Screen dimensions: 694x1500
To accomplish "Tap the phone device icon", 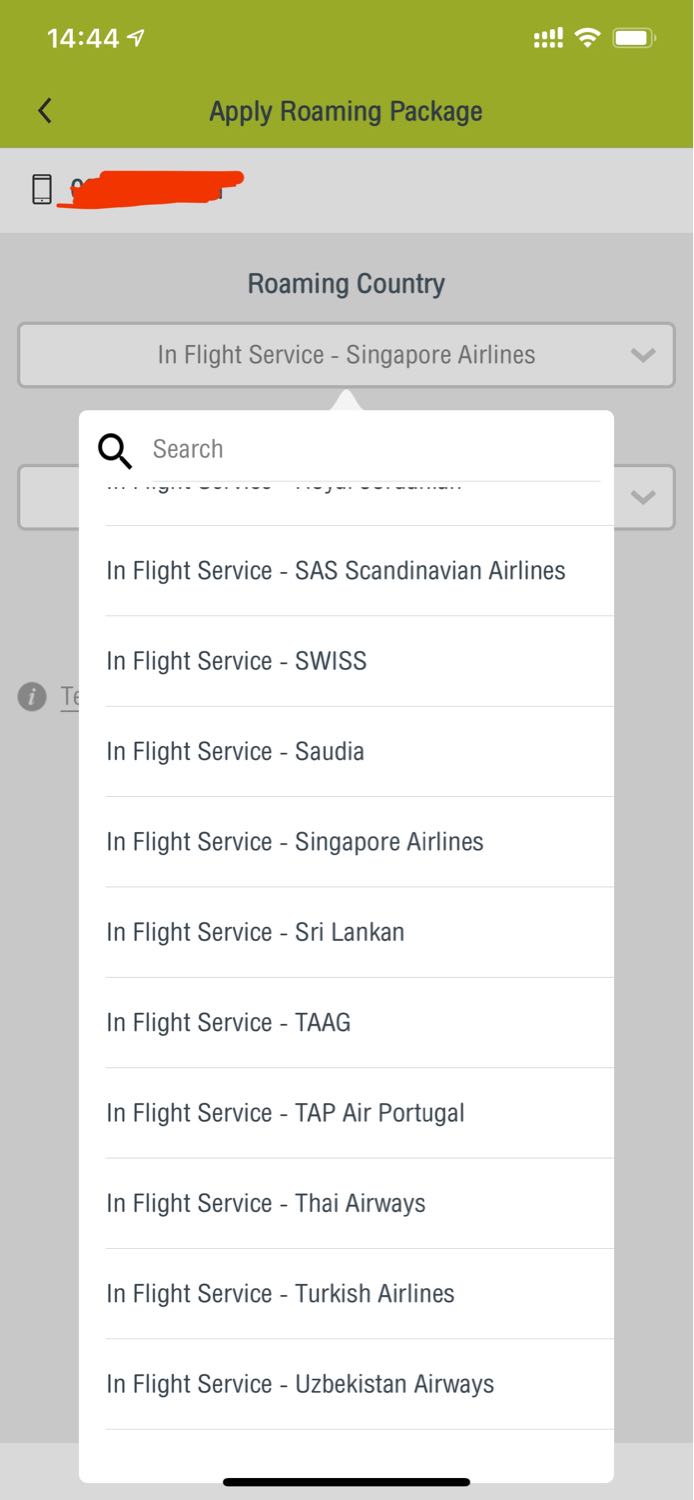I will click(x=42, y=189).
